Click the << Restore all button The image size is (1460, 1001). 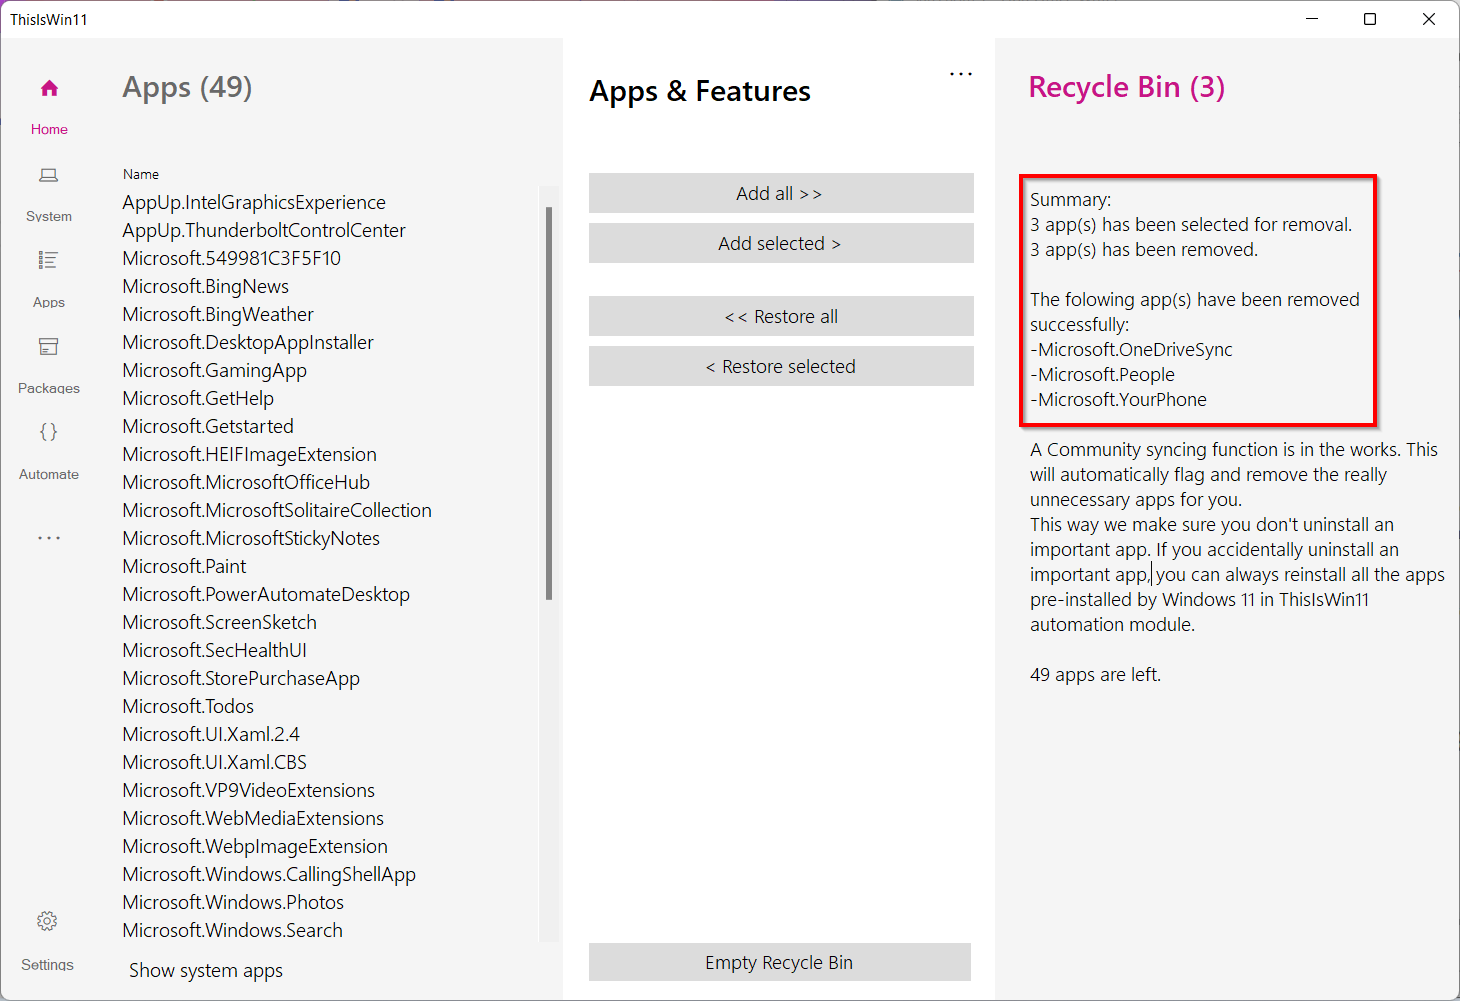click(781, 316)
